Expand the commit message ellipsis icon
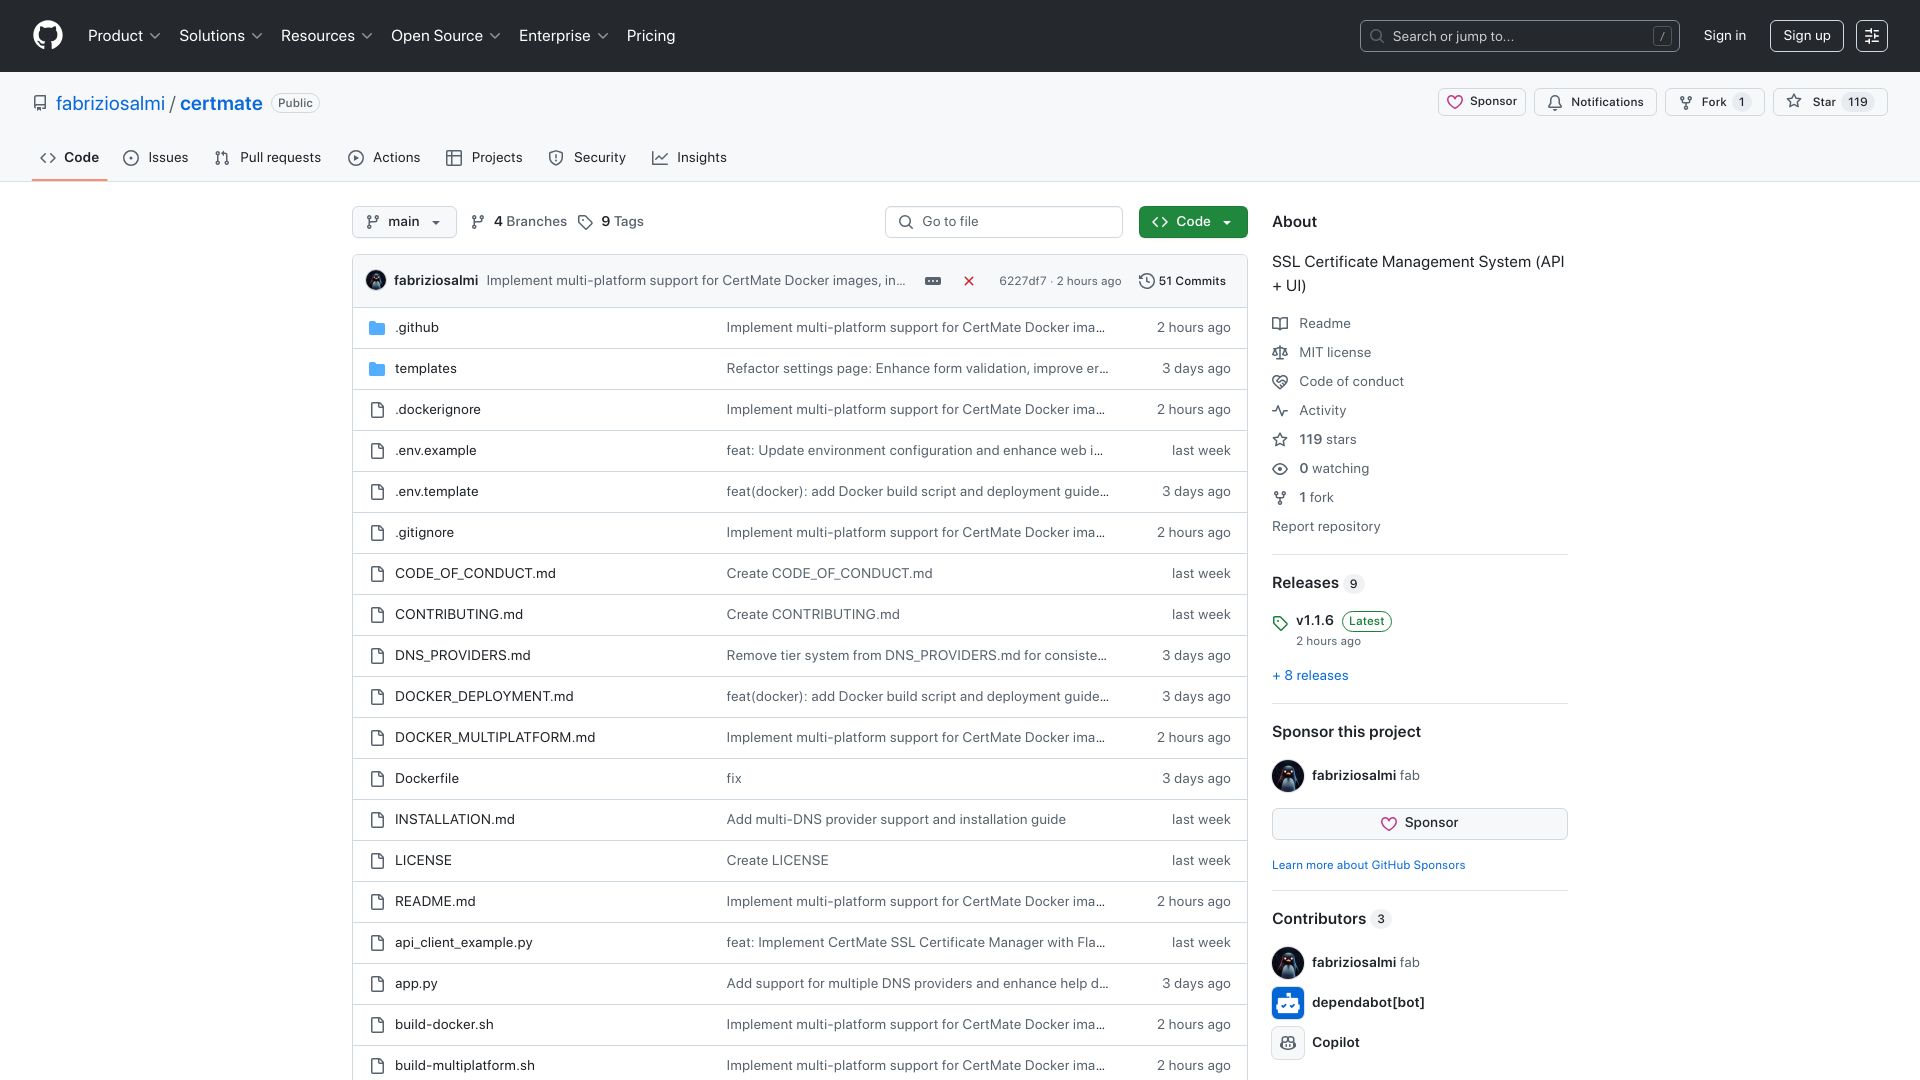This screenshot has height=1080, width=1920. coord(933,281)
